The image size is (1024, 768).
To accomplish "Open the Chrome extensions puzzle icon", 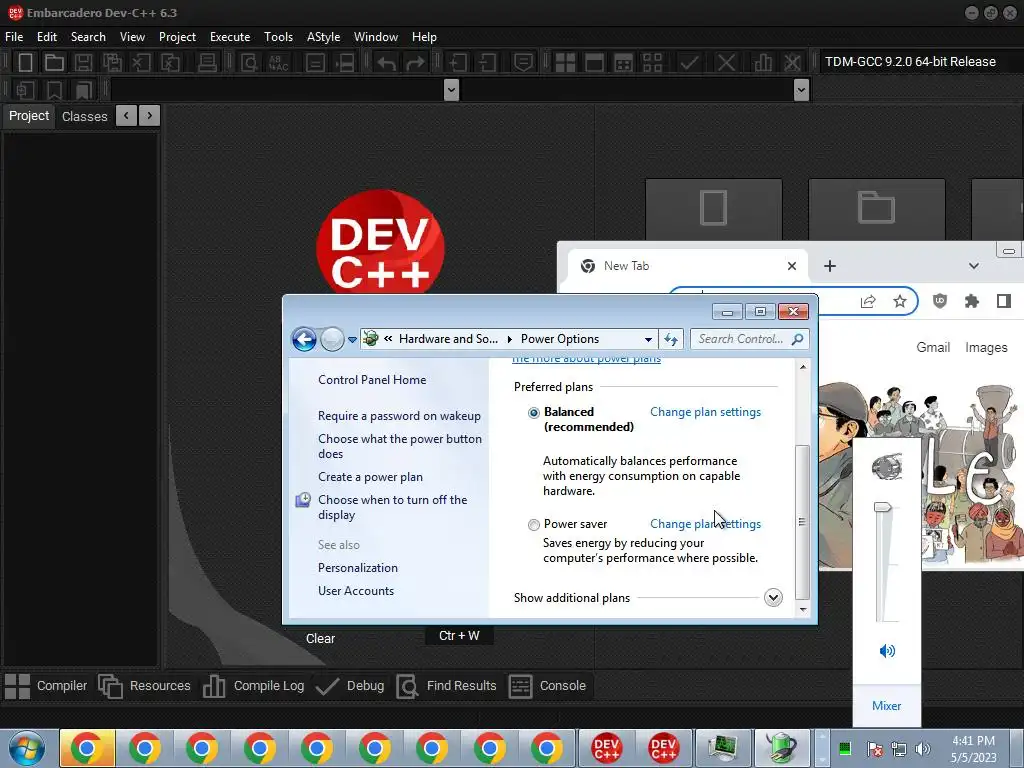I will pyautogui.click(x=972, y=301).
